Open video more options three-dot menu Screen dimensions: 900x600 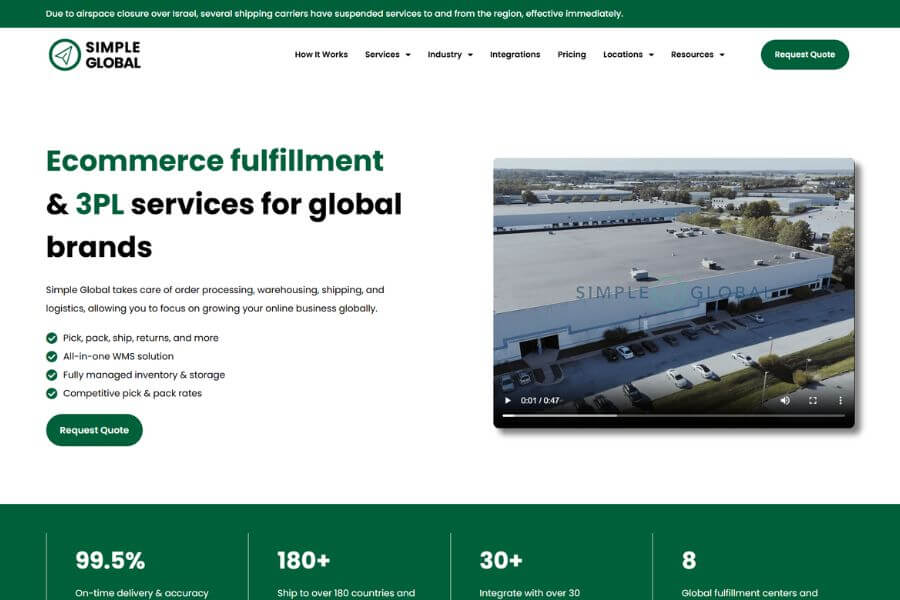(840, 400)
